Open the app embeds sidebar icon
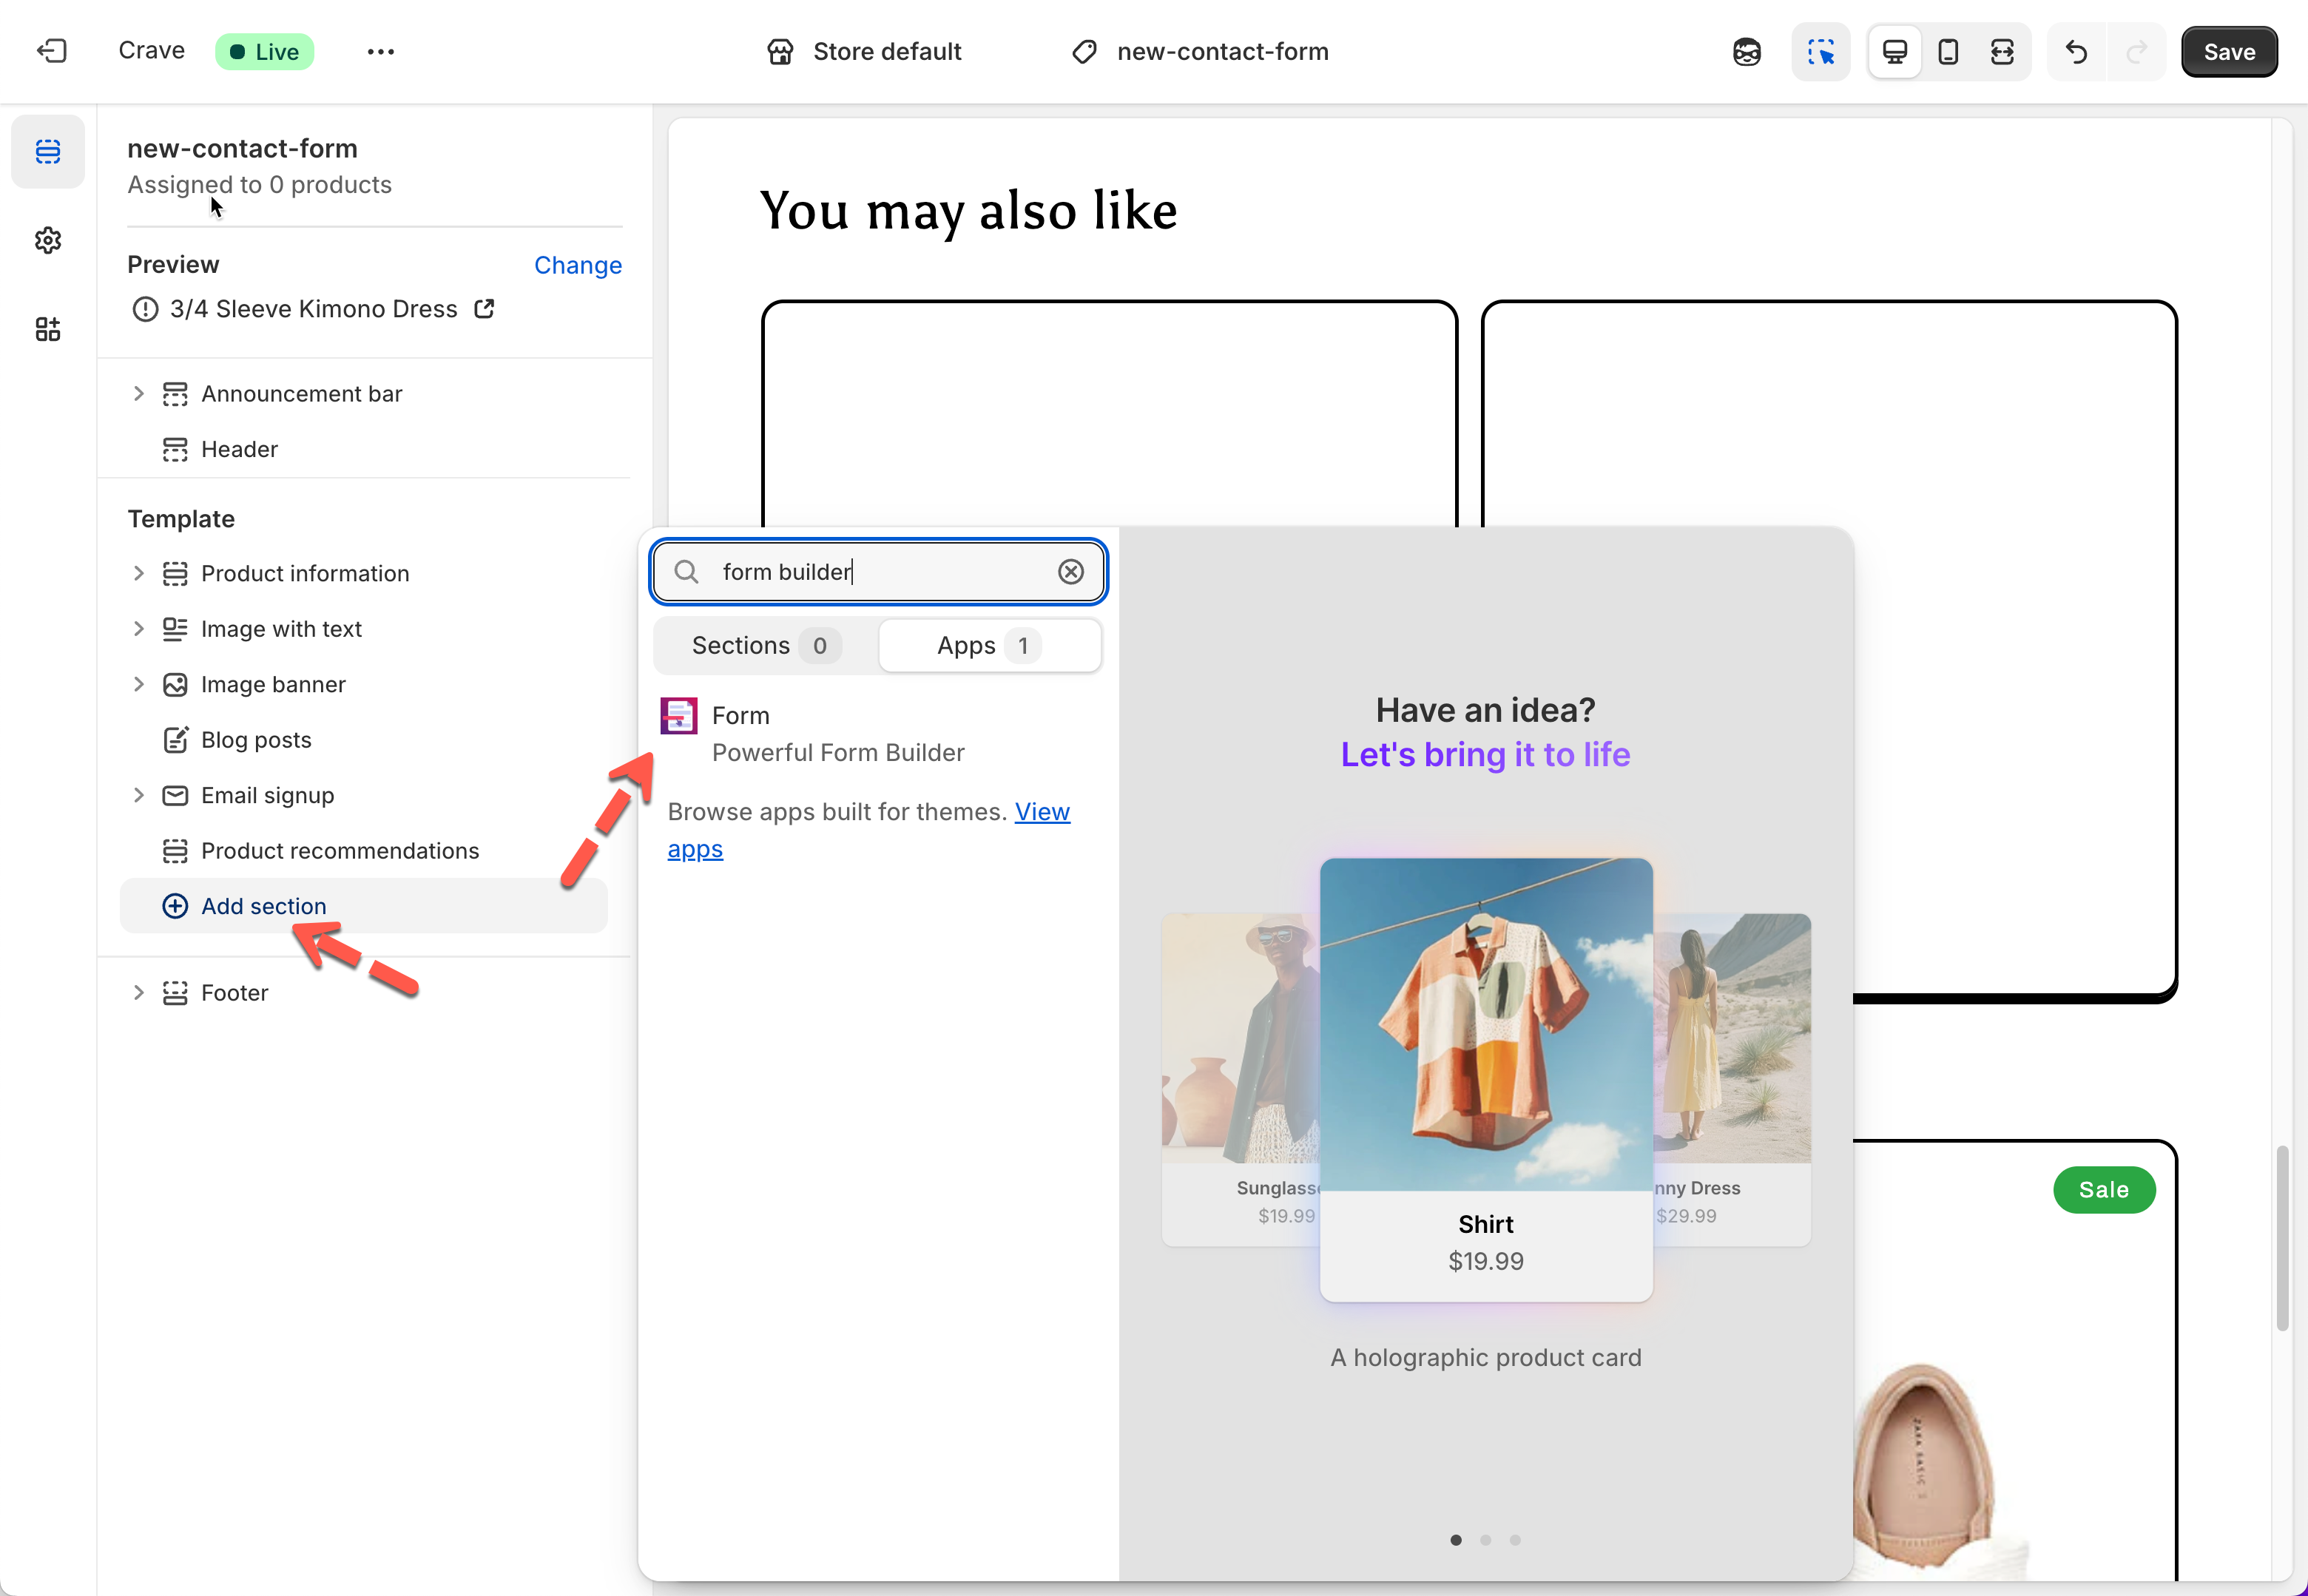 point(48,329)
